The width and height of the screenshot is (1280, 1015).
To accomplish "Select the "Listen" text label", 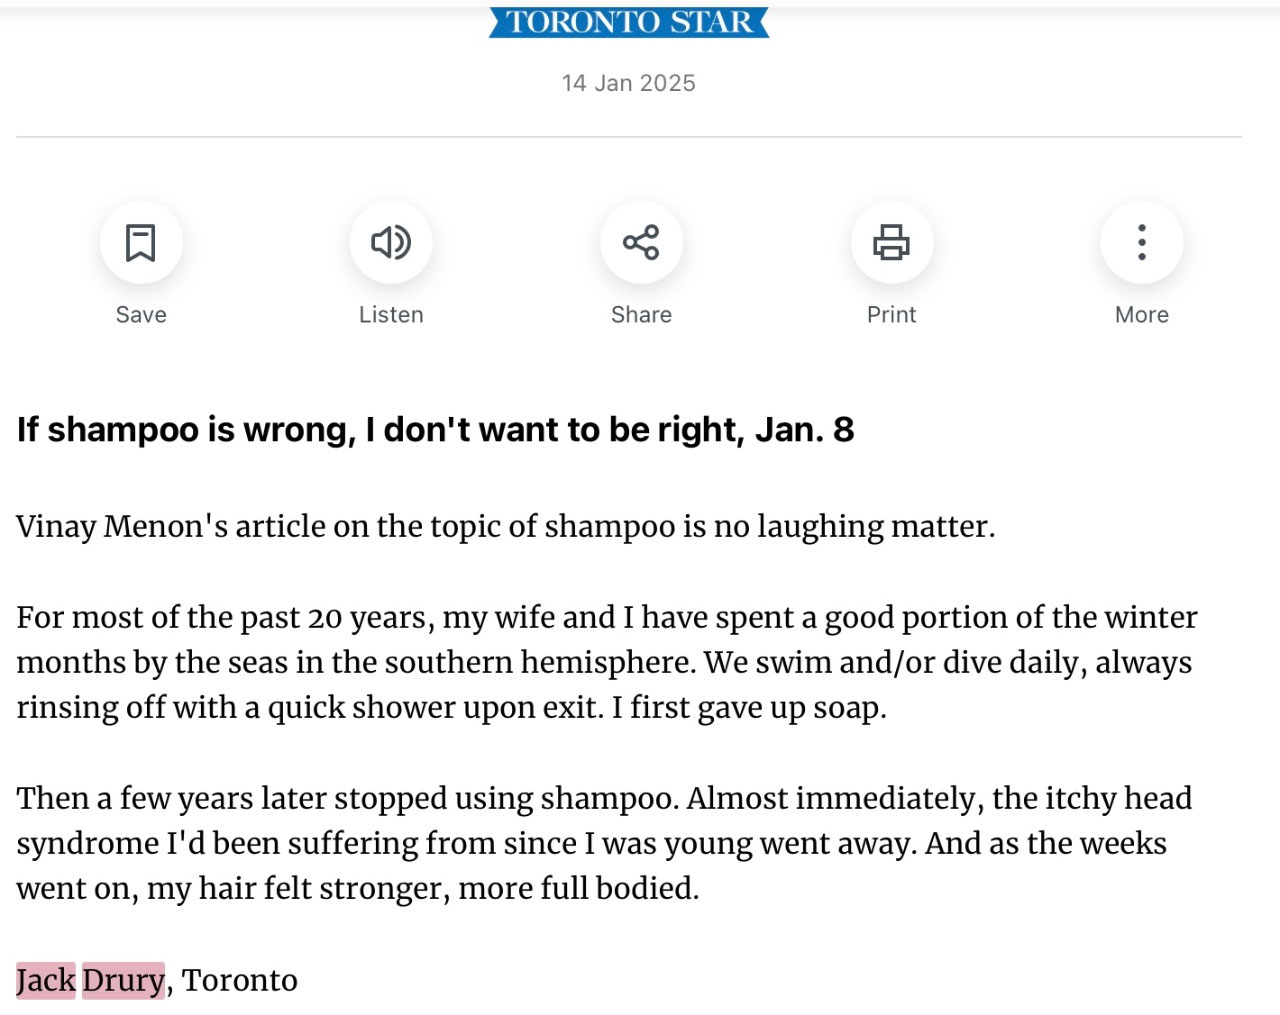I will click(x=391, y=315).
